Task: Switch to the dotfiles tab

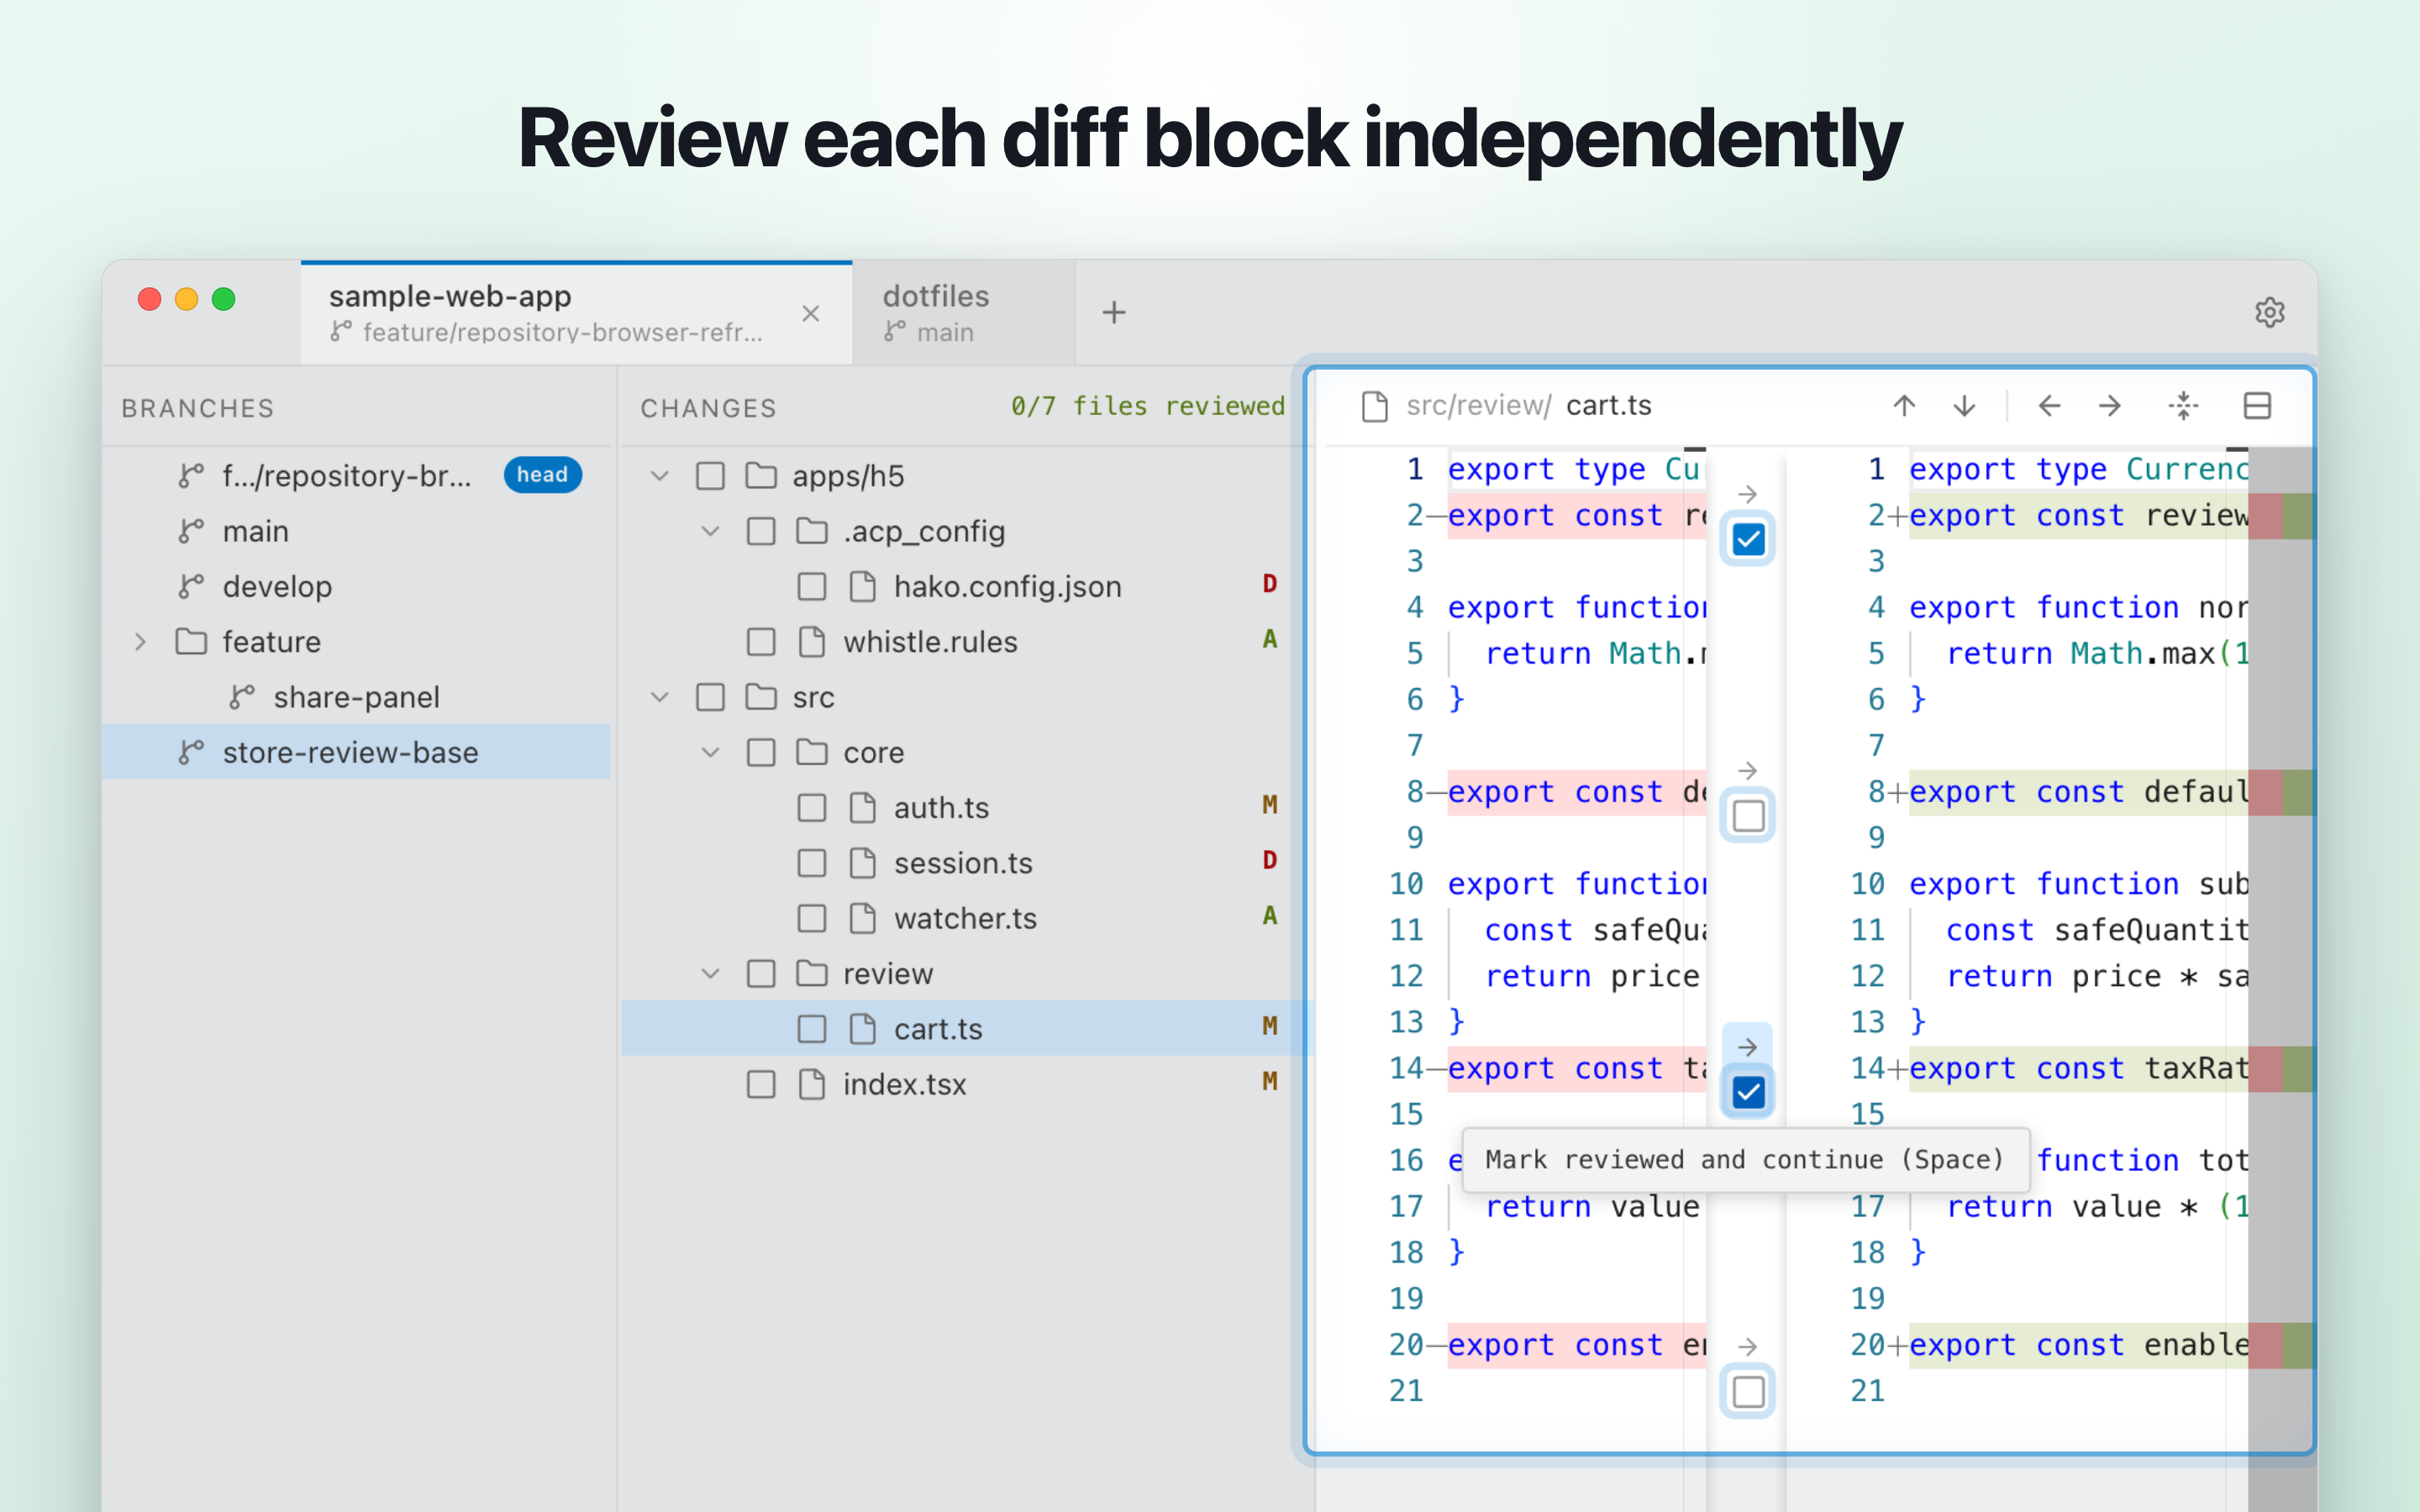Action: [x=964, y=313]
